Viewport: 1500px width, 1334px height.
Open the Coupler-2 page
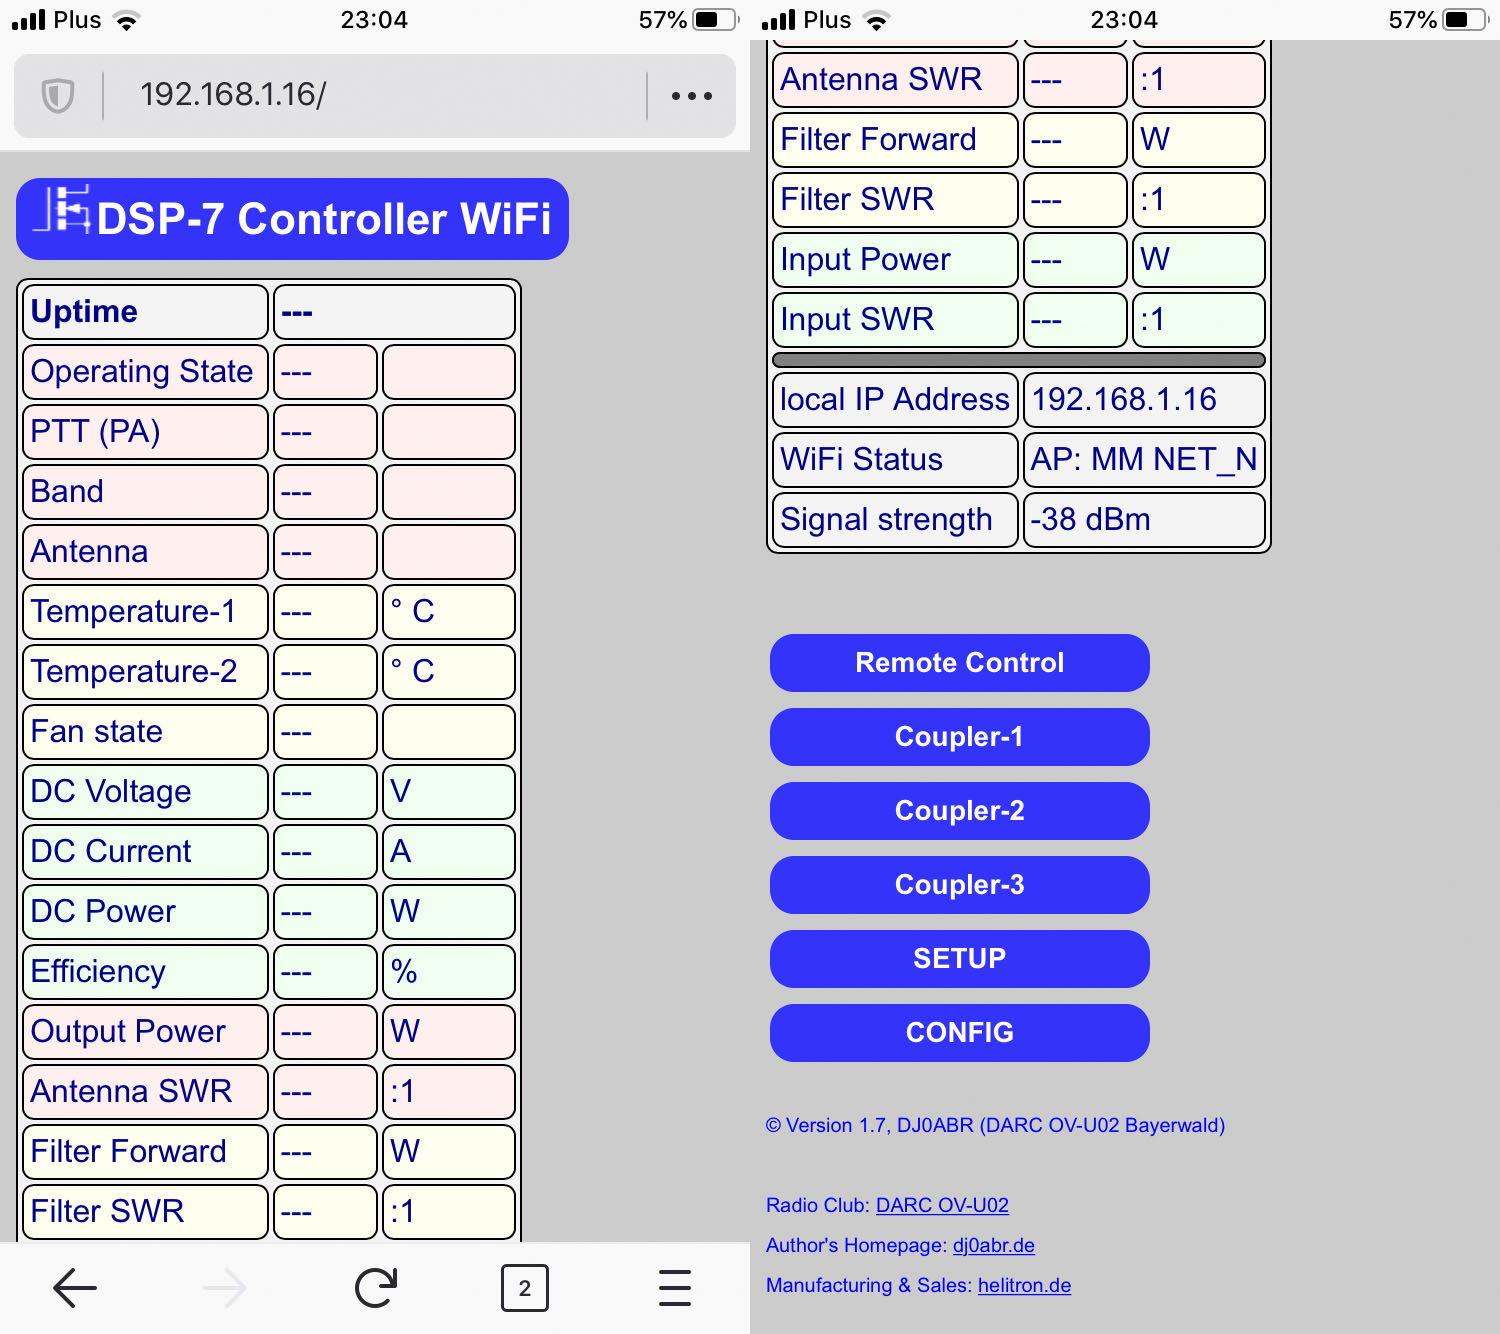[959, 811]
